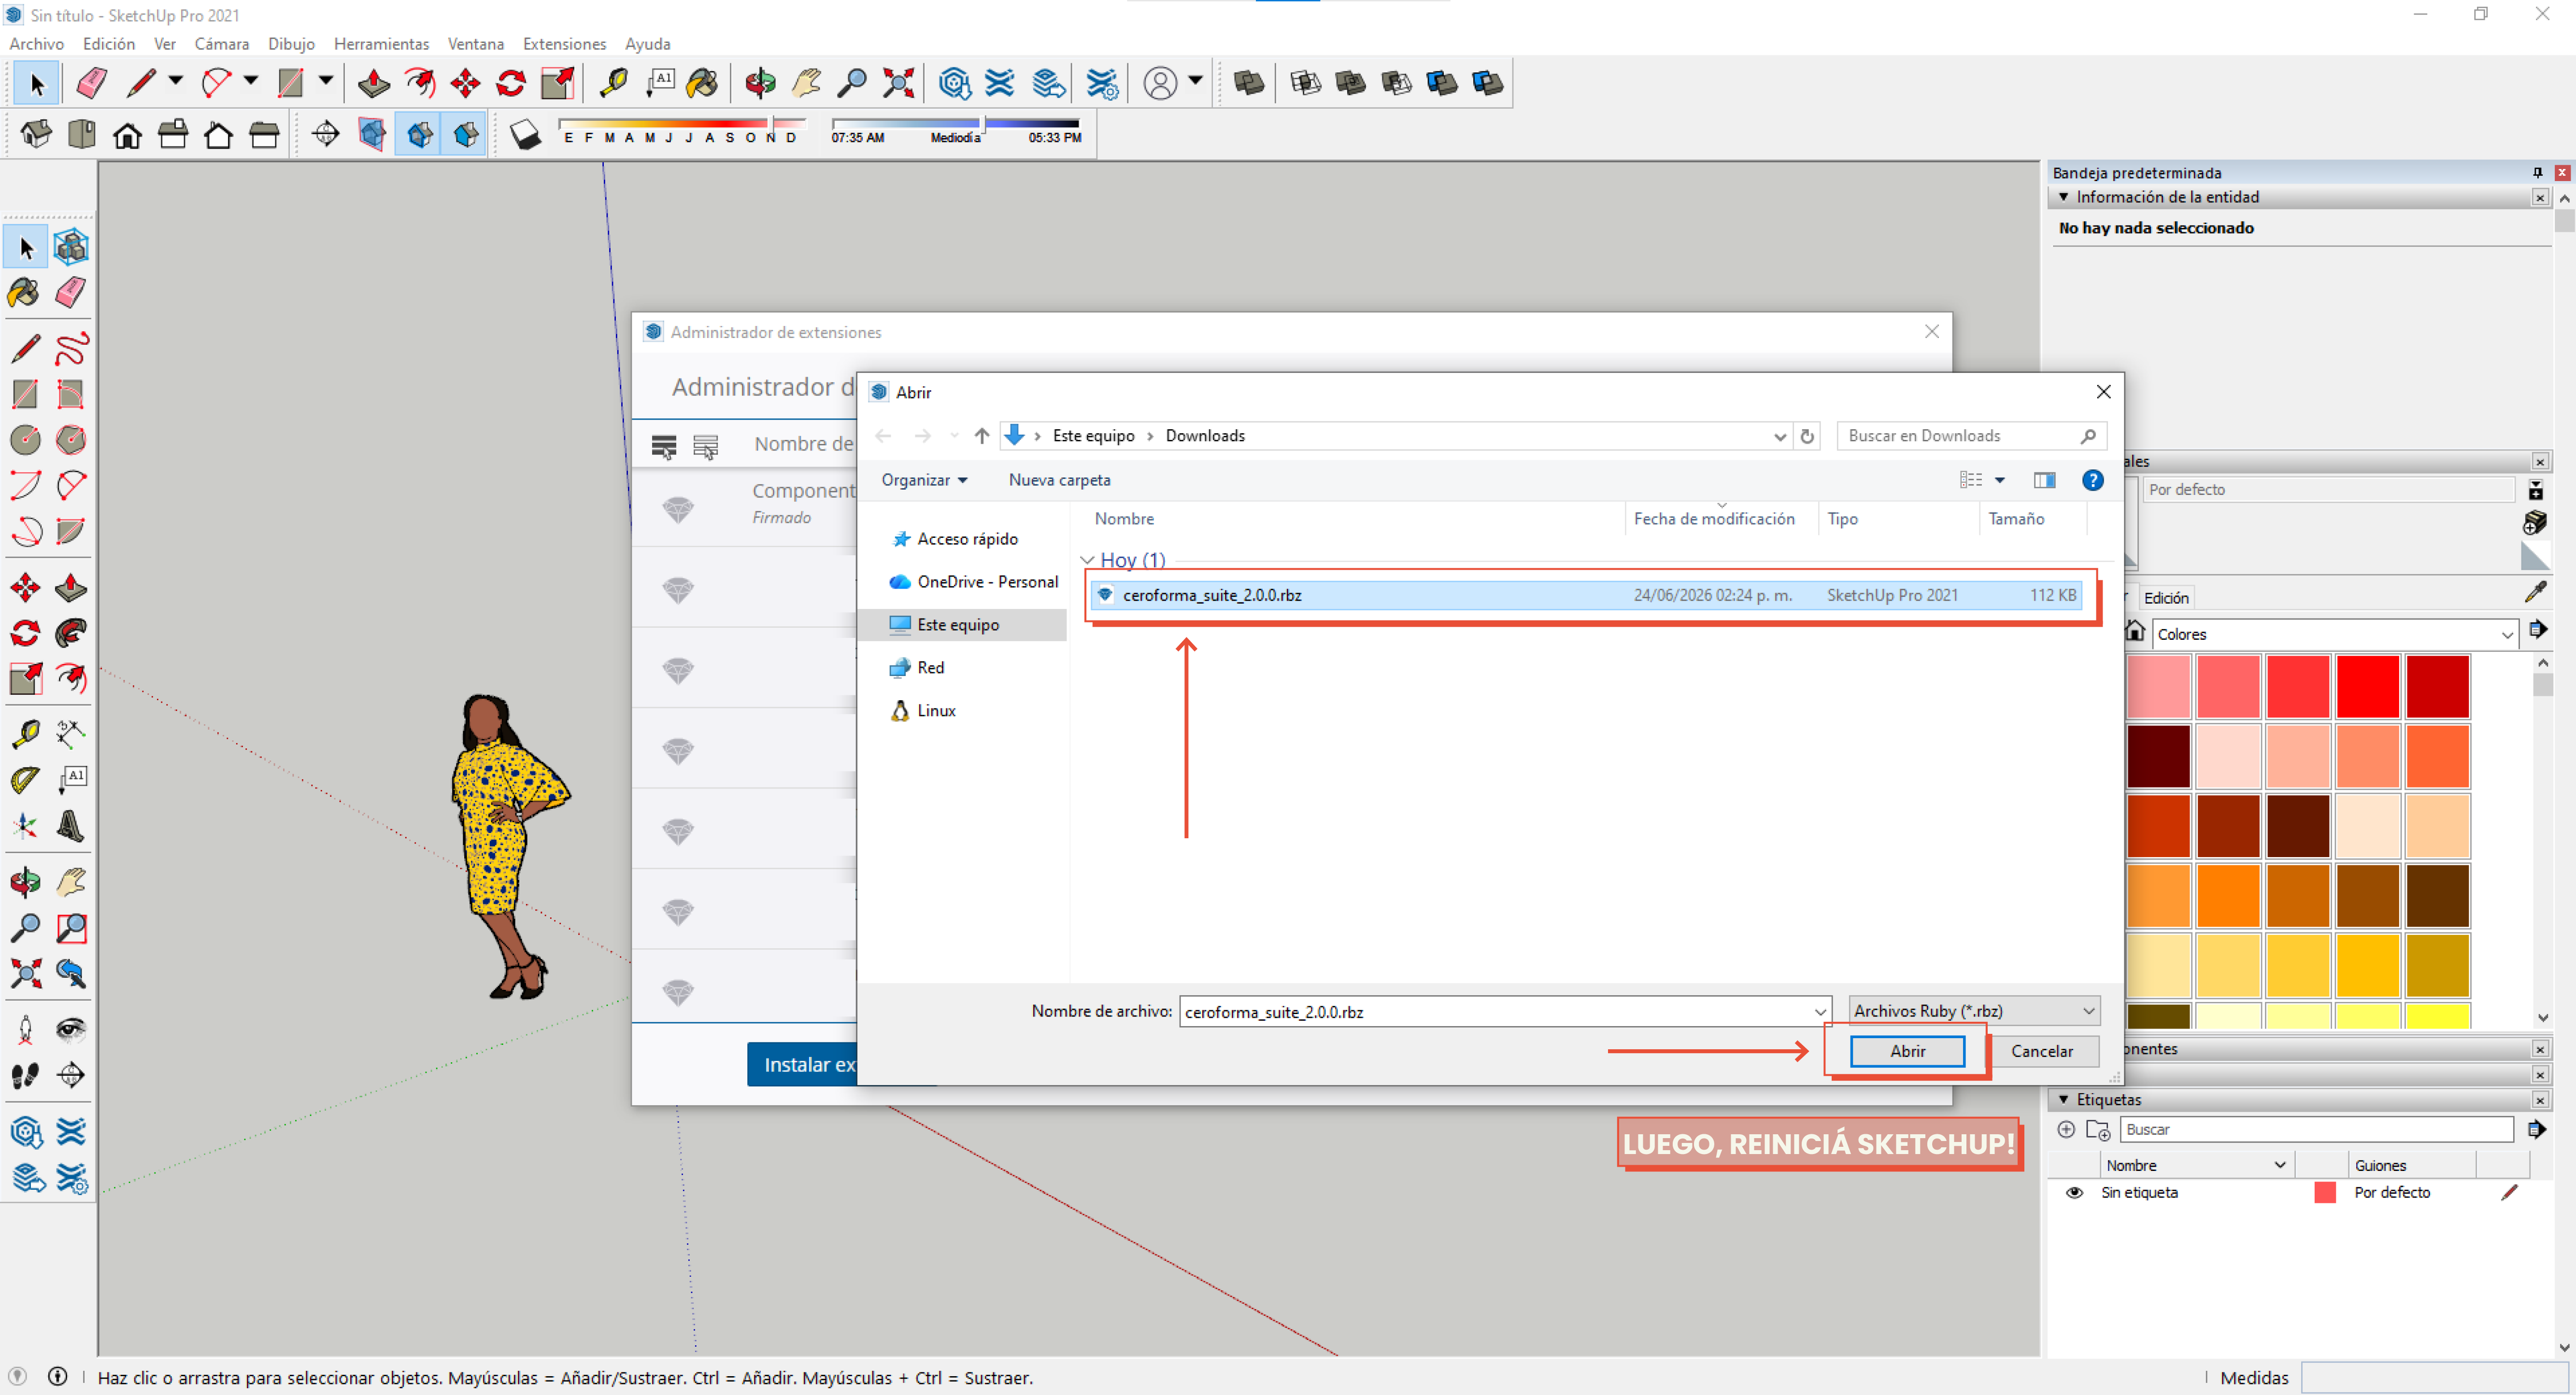Collapse the Etiquetas panel

[2063, 1099]
